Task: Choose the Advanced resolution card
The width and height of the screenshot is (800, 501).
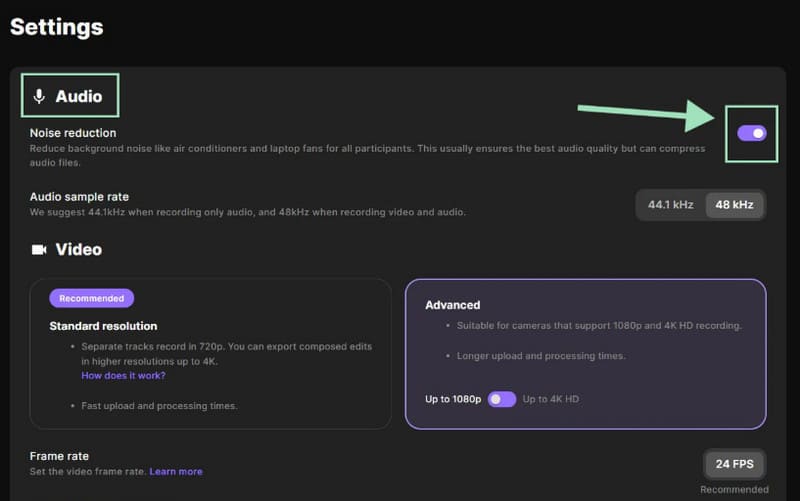Action: coord(585,353)
